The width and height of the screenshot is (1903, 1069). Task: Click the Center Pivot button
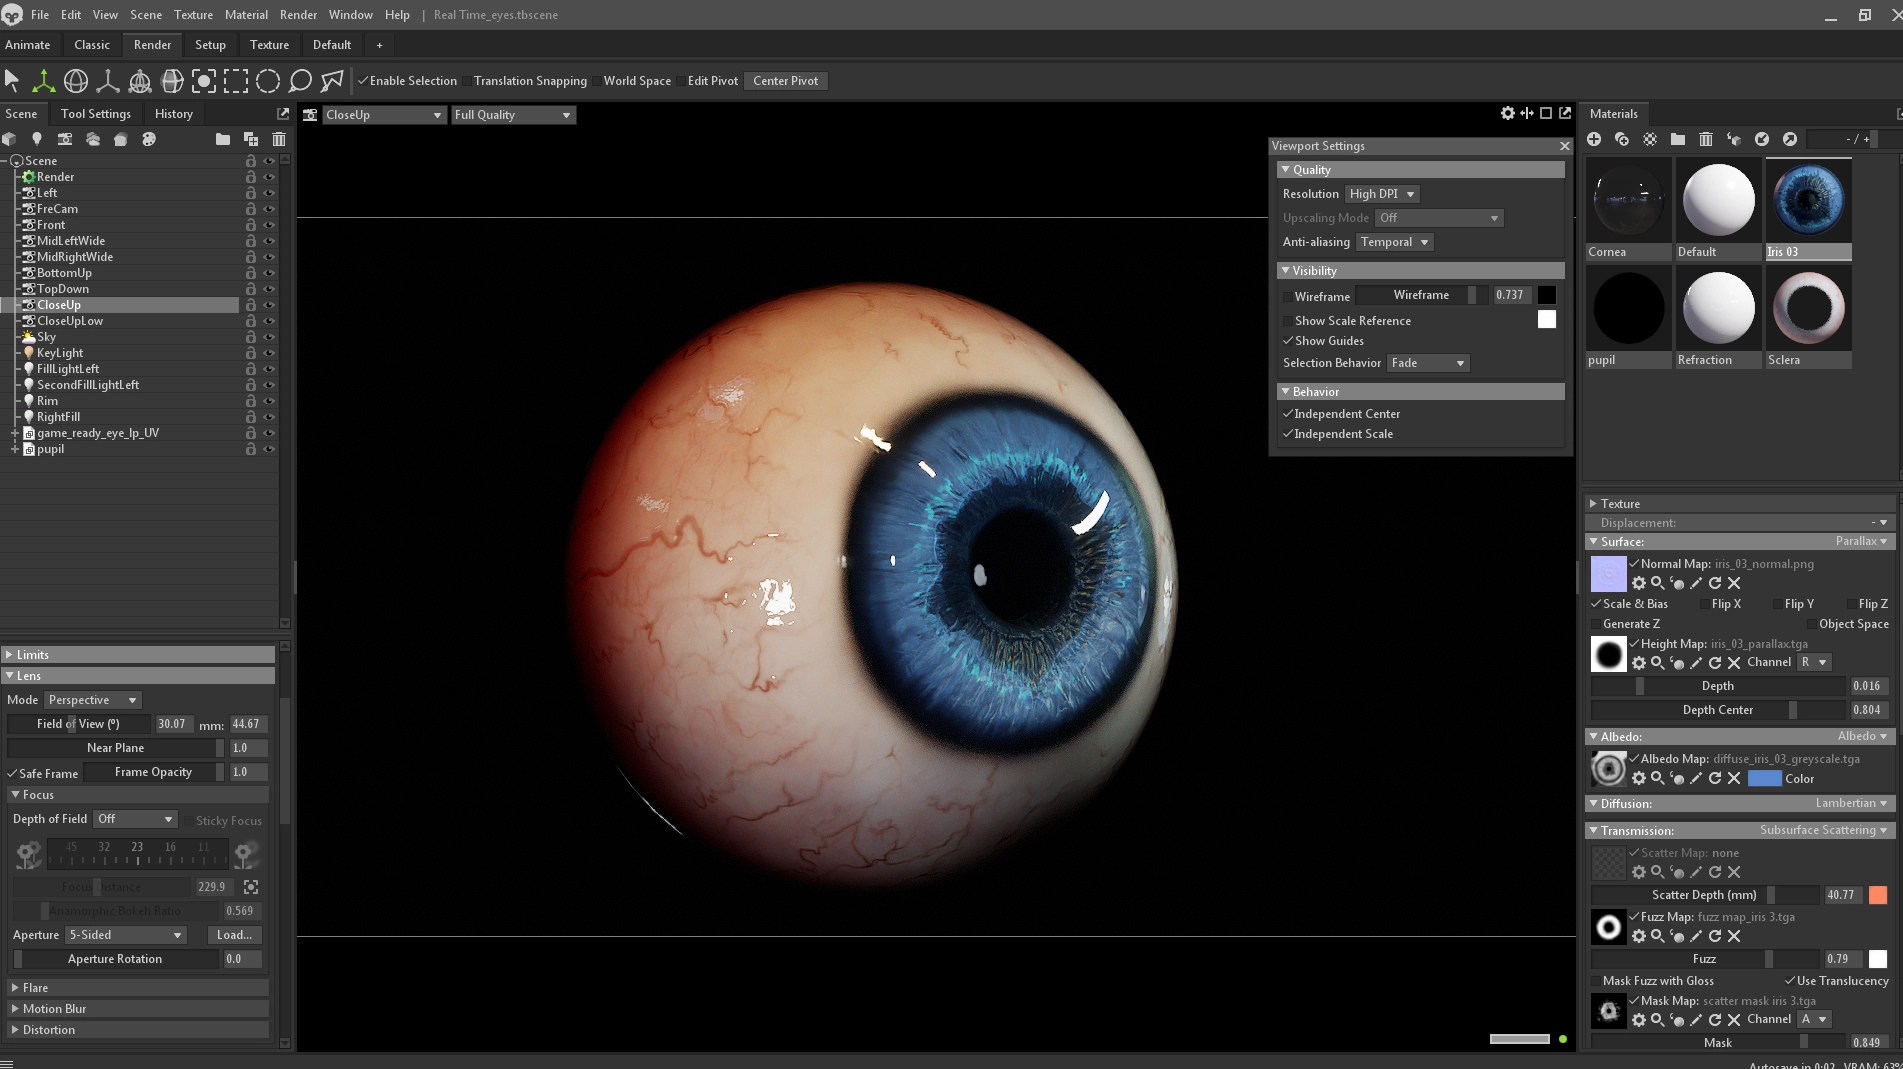[x=785, y=81]
